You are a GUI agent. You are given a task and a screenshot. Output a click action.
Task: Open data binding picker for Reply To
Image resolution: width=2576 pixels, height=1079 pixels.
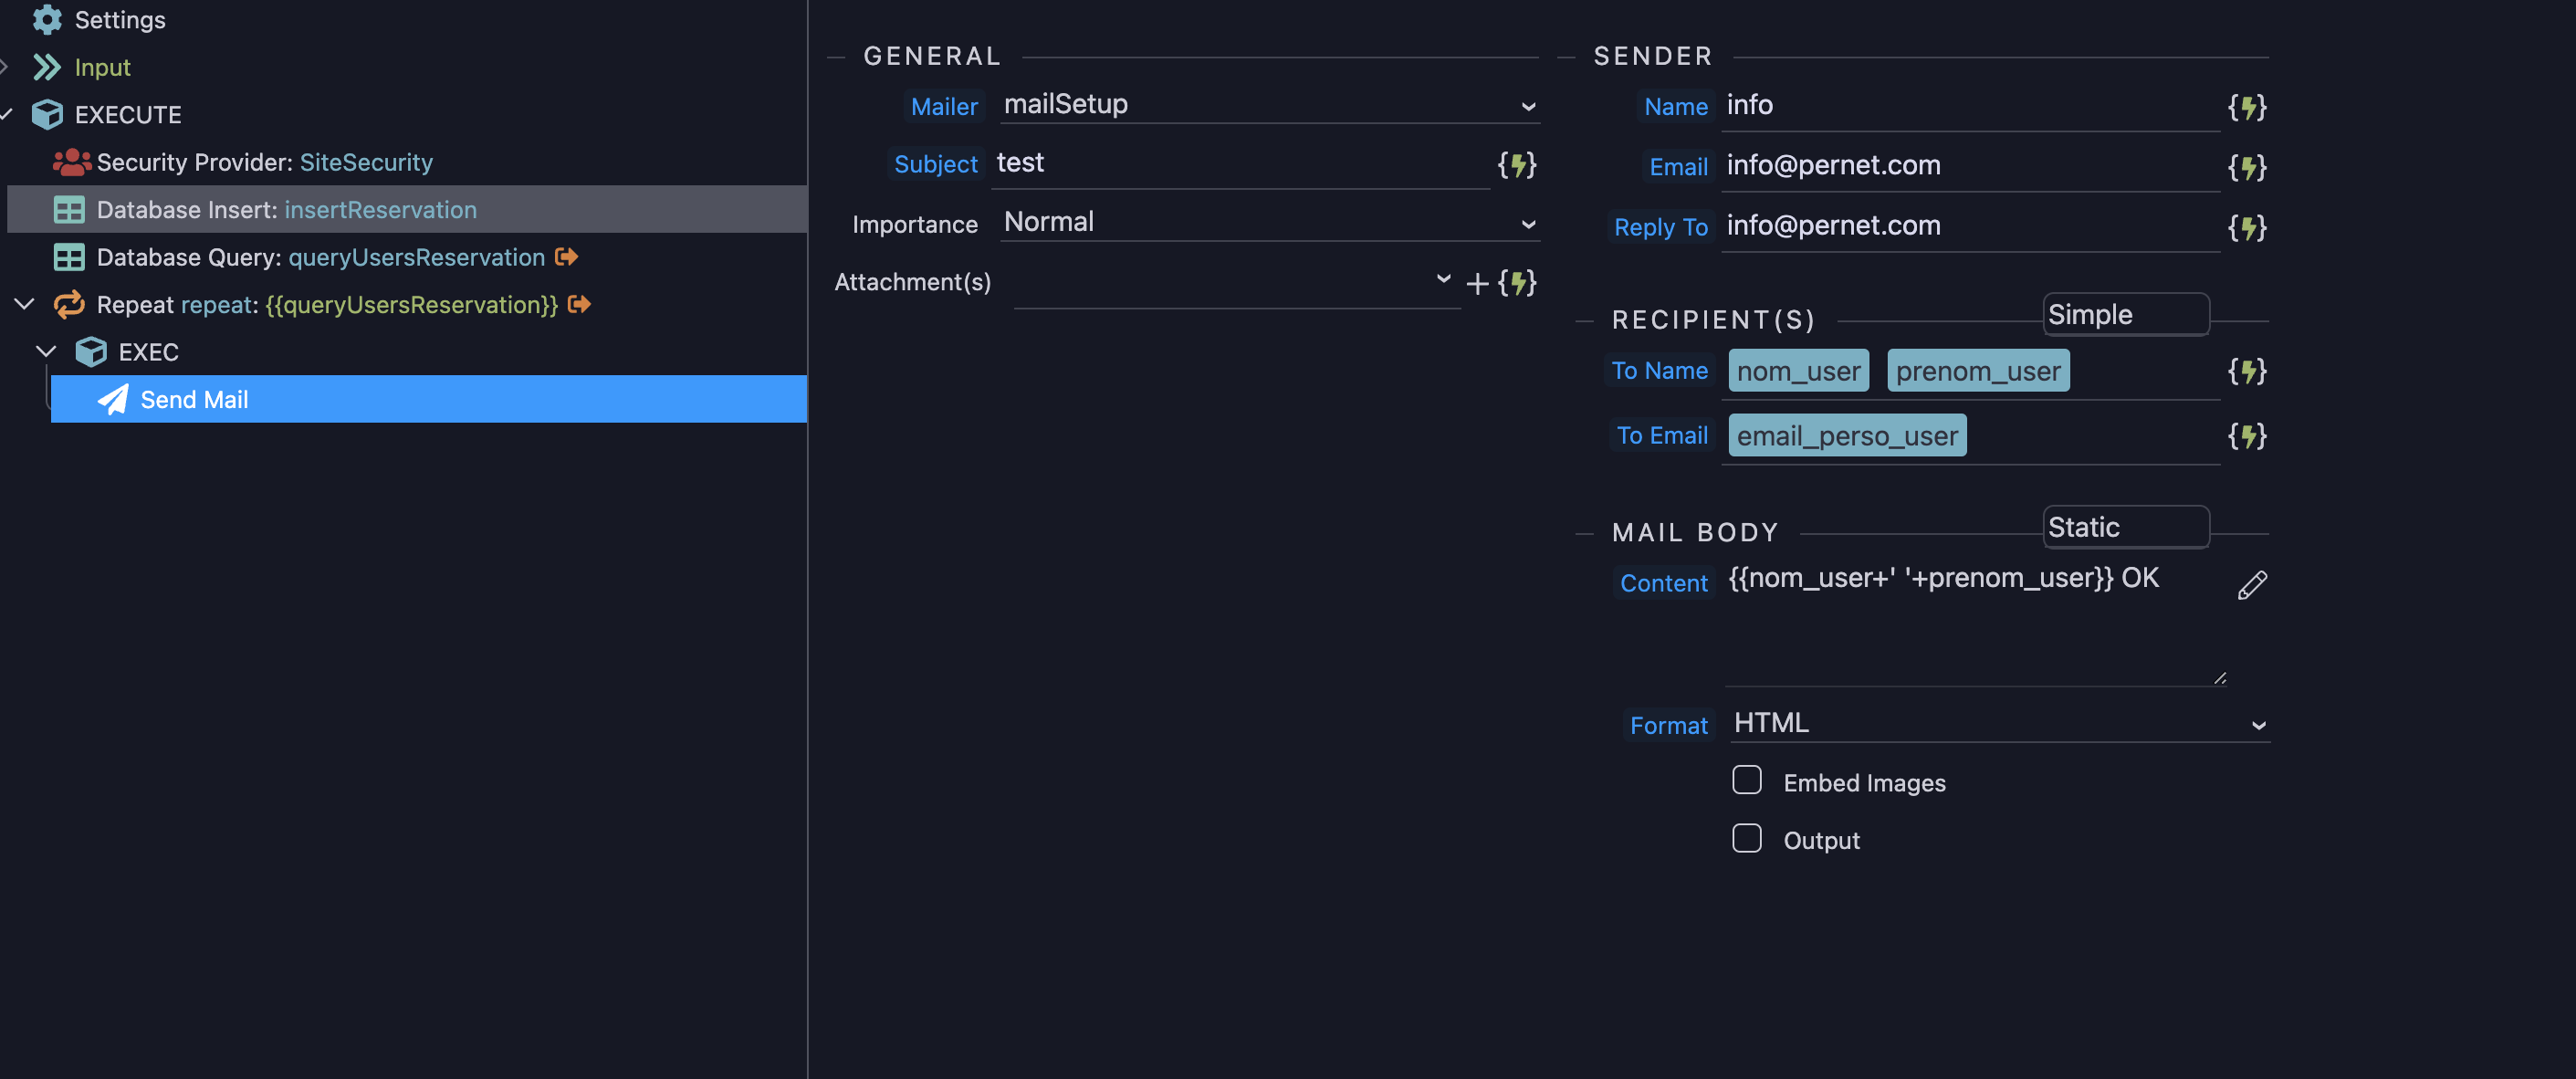(x=2247, y=228)
